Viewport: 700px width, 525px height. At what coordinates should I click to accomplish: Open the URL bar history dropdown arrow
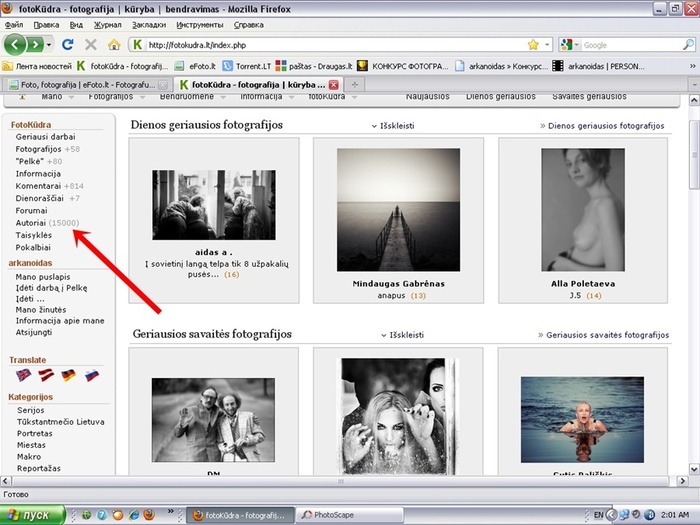(547, 45)
